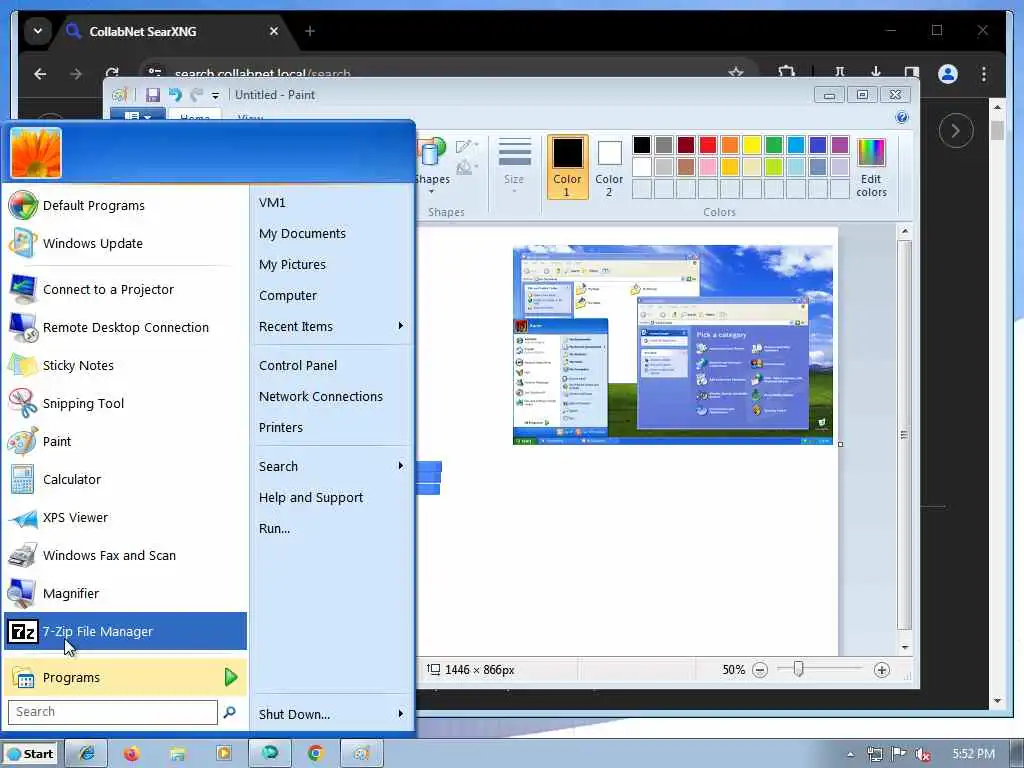Start Remote Desktop Connection
Viewport: 1024px width, 768px height.
pos(125,327)
